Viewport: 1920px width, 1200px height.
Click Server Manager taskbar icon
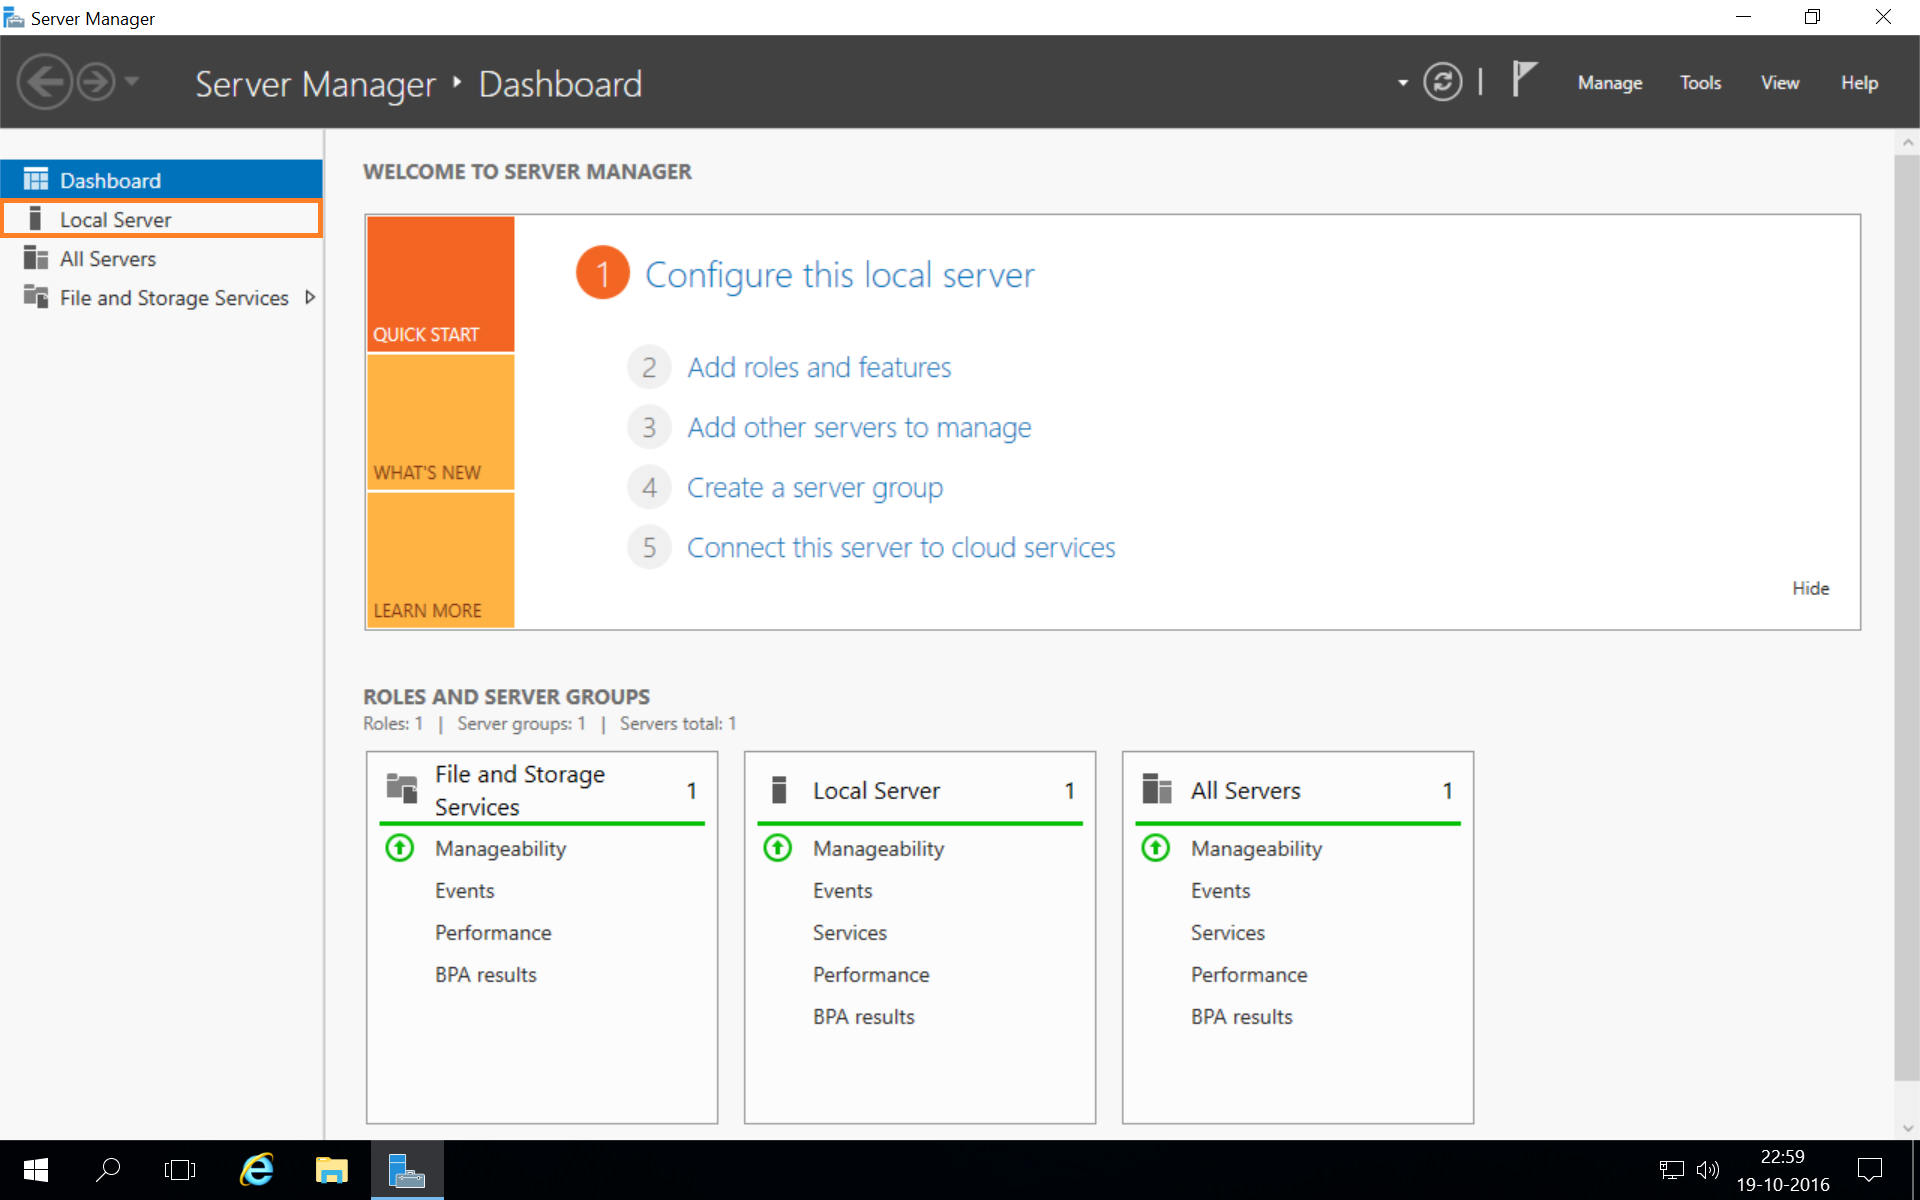[407, 1170]
